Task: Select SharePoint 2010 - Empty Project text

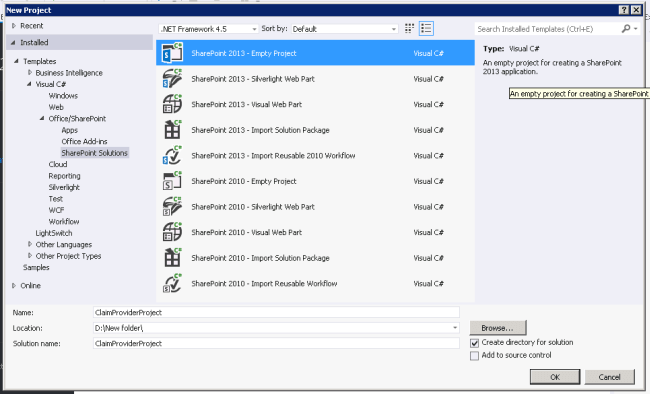Action: (x=244, y=181)
